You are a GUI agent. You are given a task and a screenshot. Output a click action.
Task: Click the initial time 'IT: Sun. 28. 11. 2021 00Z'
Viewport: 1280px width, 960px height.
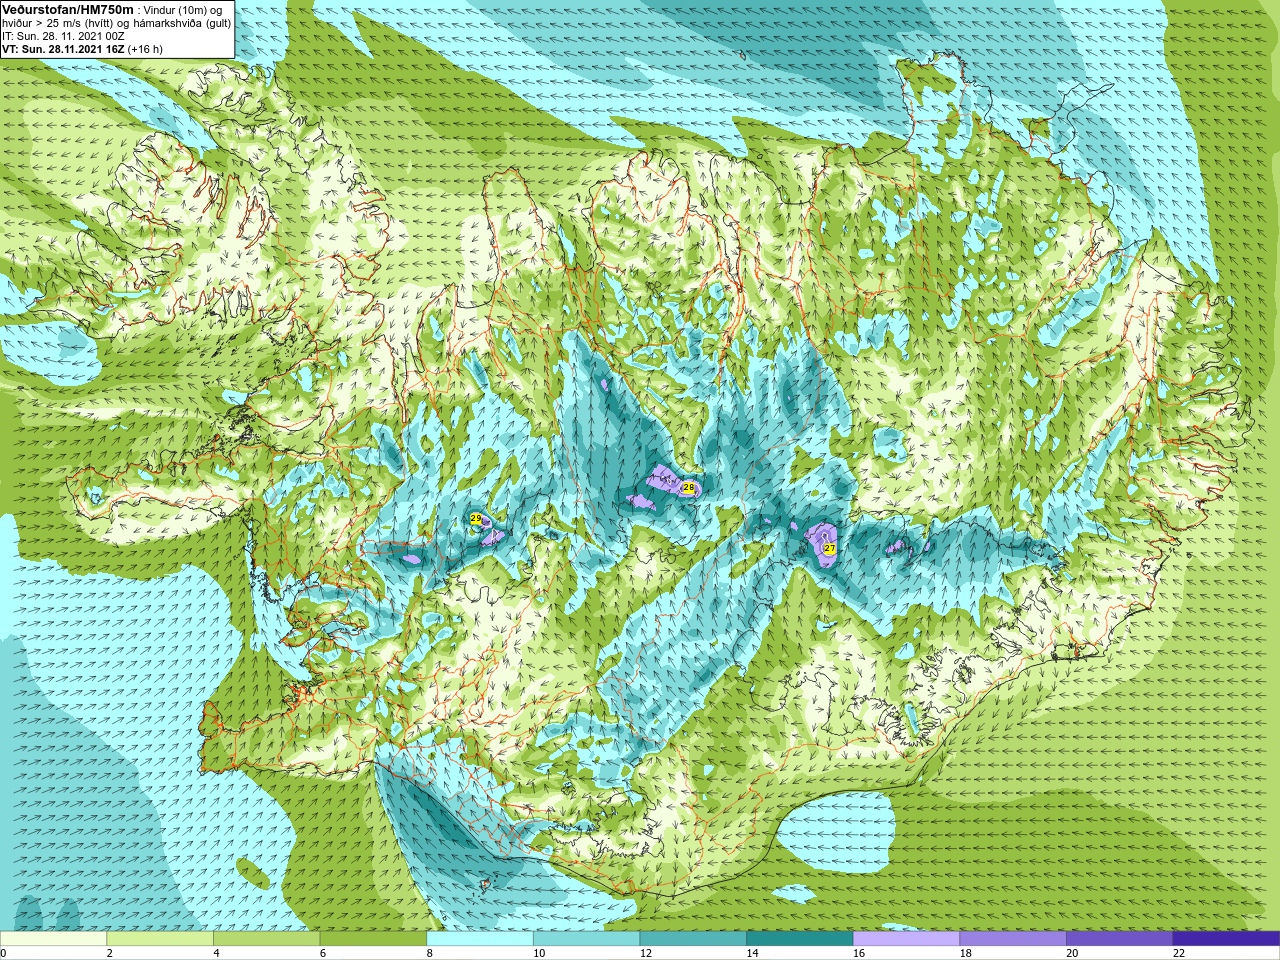tap(63, 35)
